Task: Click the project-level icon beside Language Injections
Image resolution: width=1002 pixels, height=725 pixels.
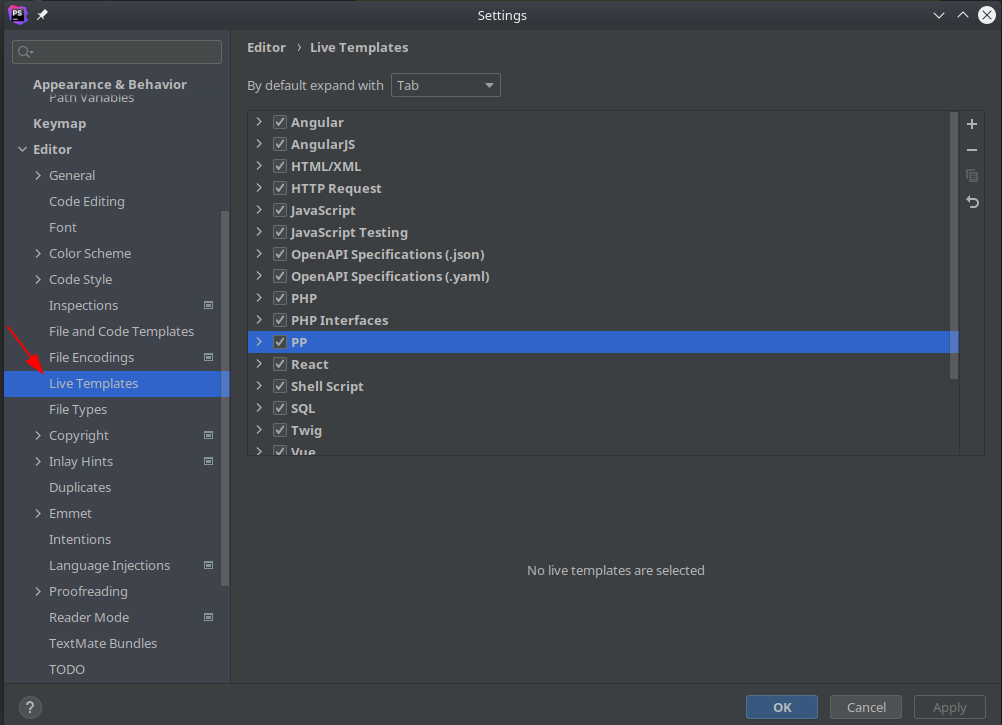Action: (x=208, y=565)
